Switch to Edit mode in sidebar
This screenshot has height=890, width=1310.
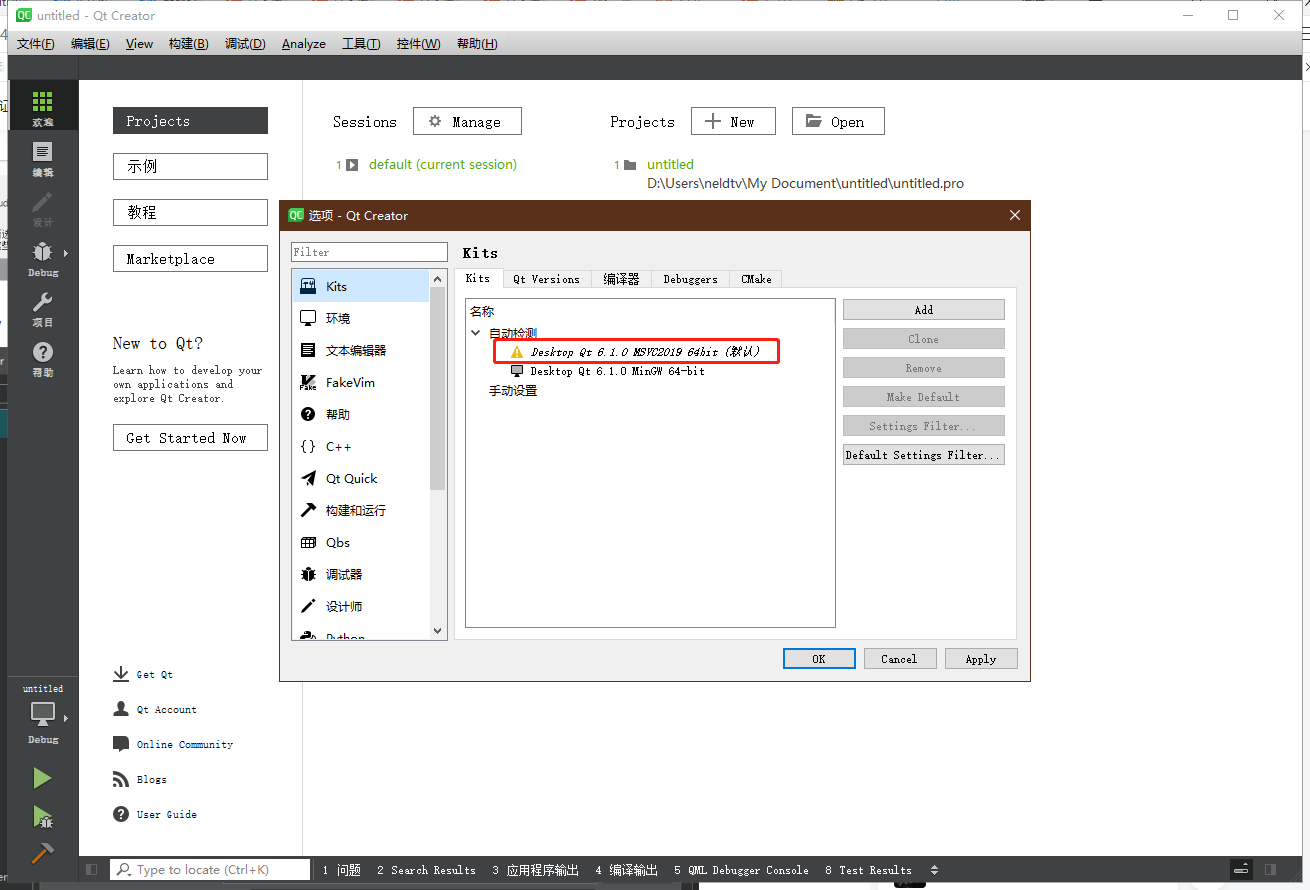coord(42,158)
